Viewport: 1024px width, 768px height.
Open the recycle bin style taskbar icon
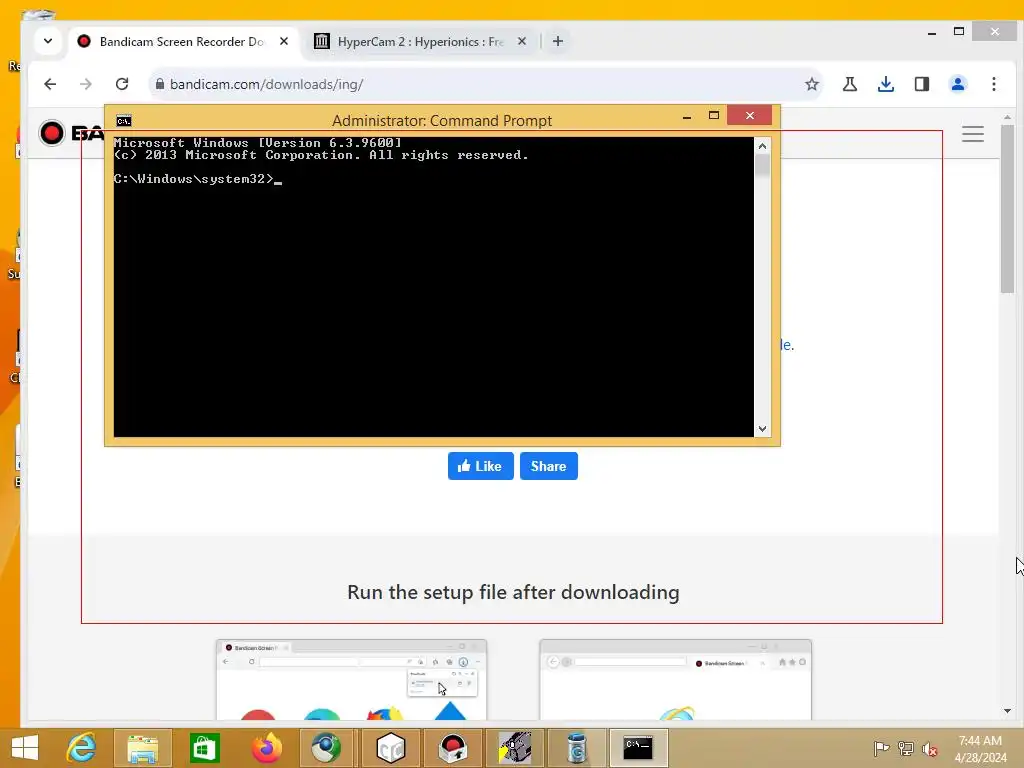577,748
